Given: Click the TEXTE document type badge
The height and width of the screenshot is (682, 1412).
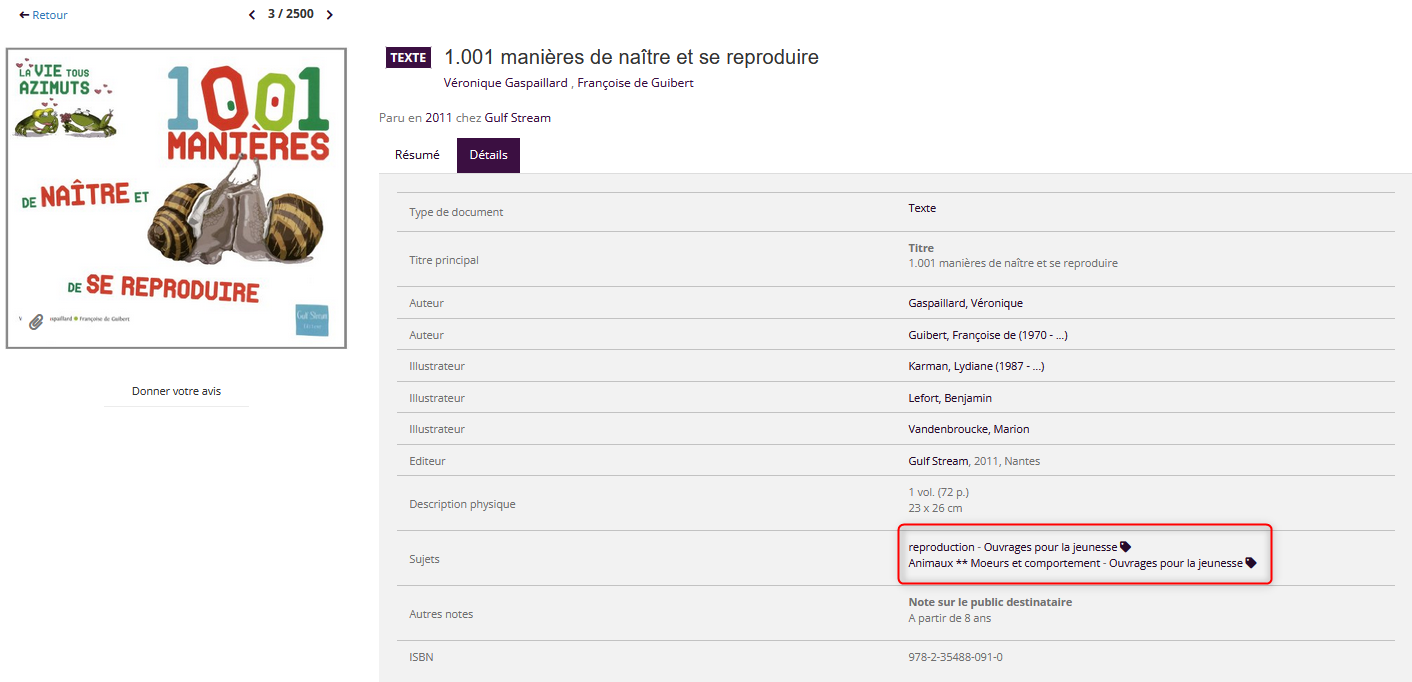Looking at the screenshot, I should (408, 58).
